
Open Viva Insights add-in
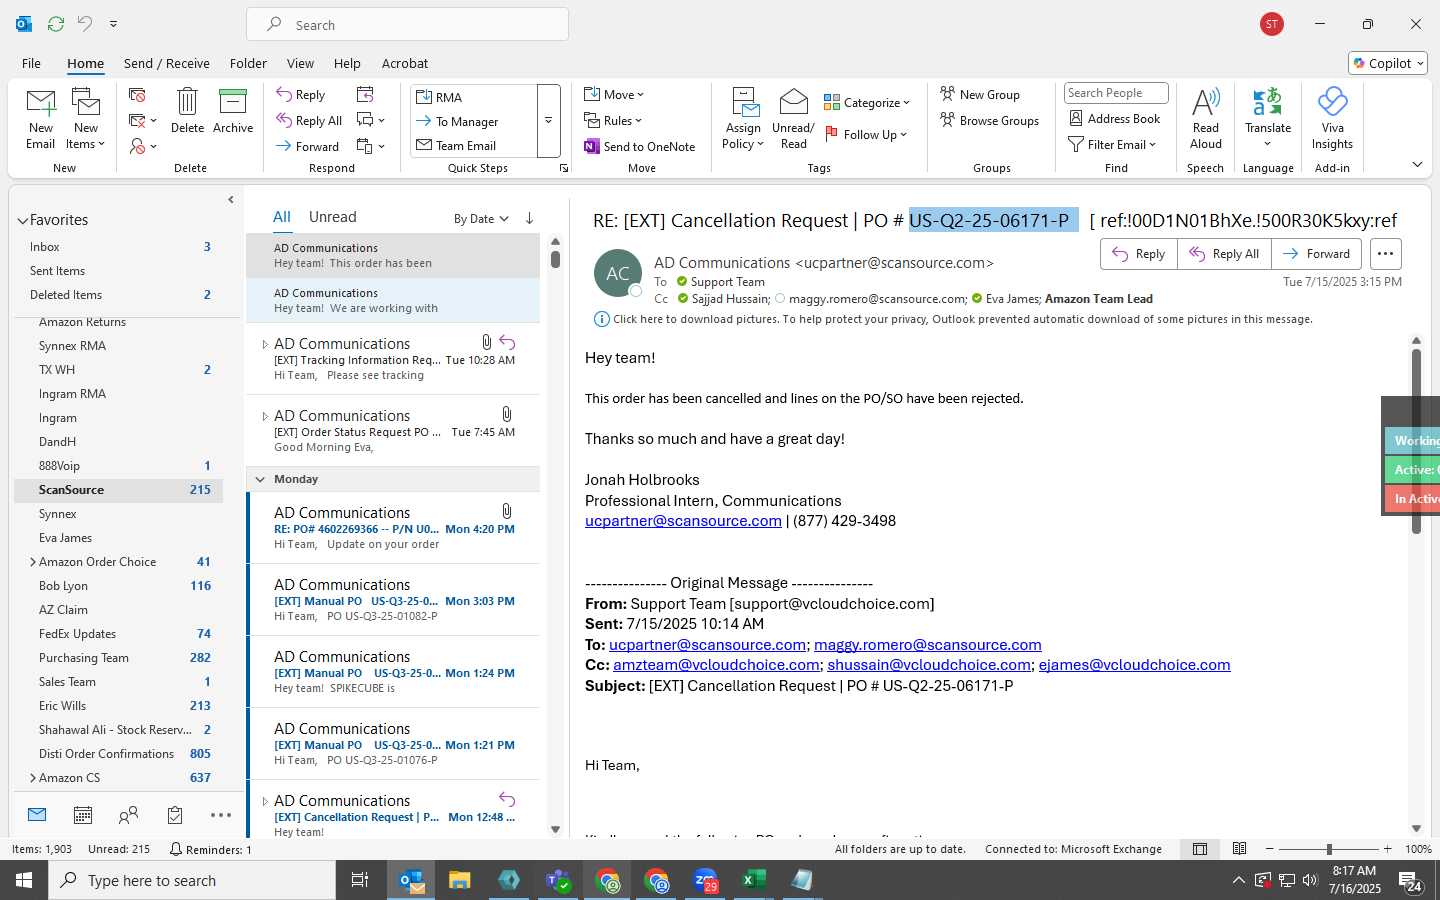pos(1332,118)
